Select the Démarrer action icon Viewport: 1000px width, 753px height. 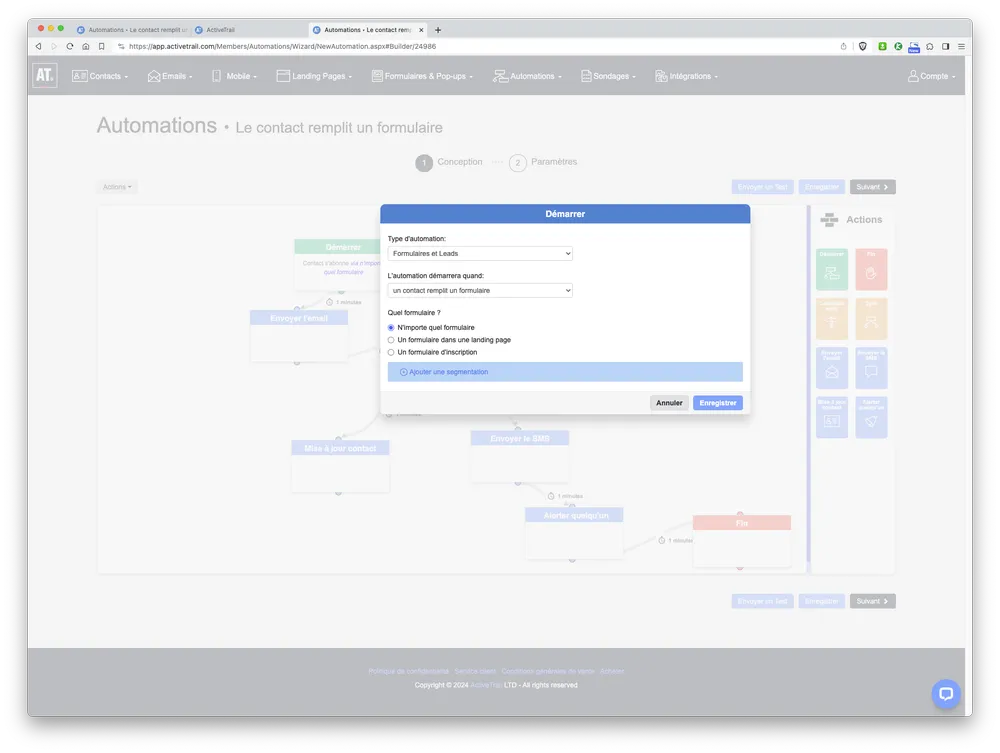click(831, 270)
